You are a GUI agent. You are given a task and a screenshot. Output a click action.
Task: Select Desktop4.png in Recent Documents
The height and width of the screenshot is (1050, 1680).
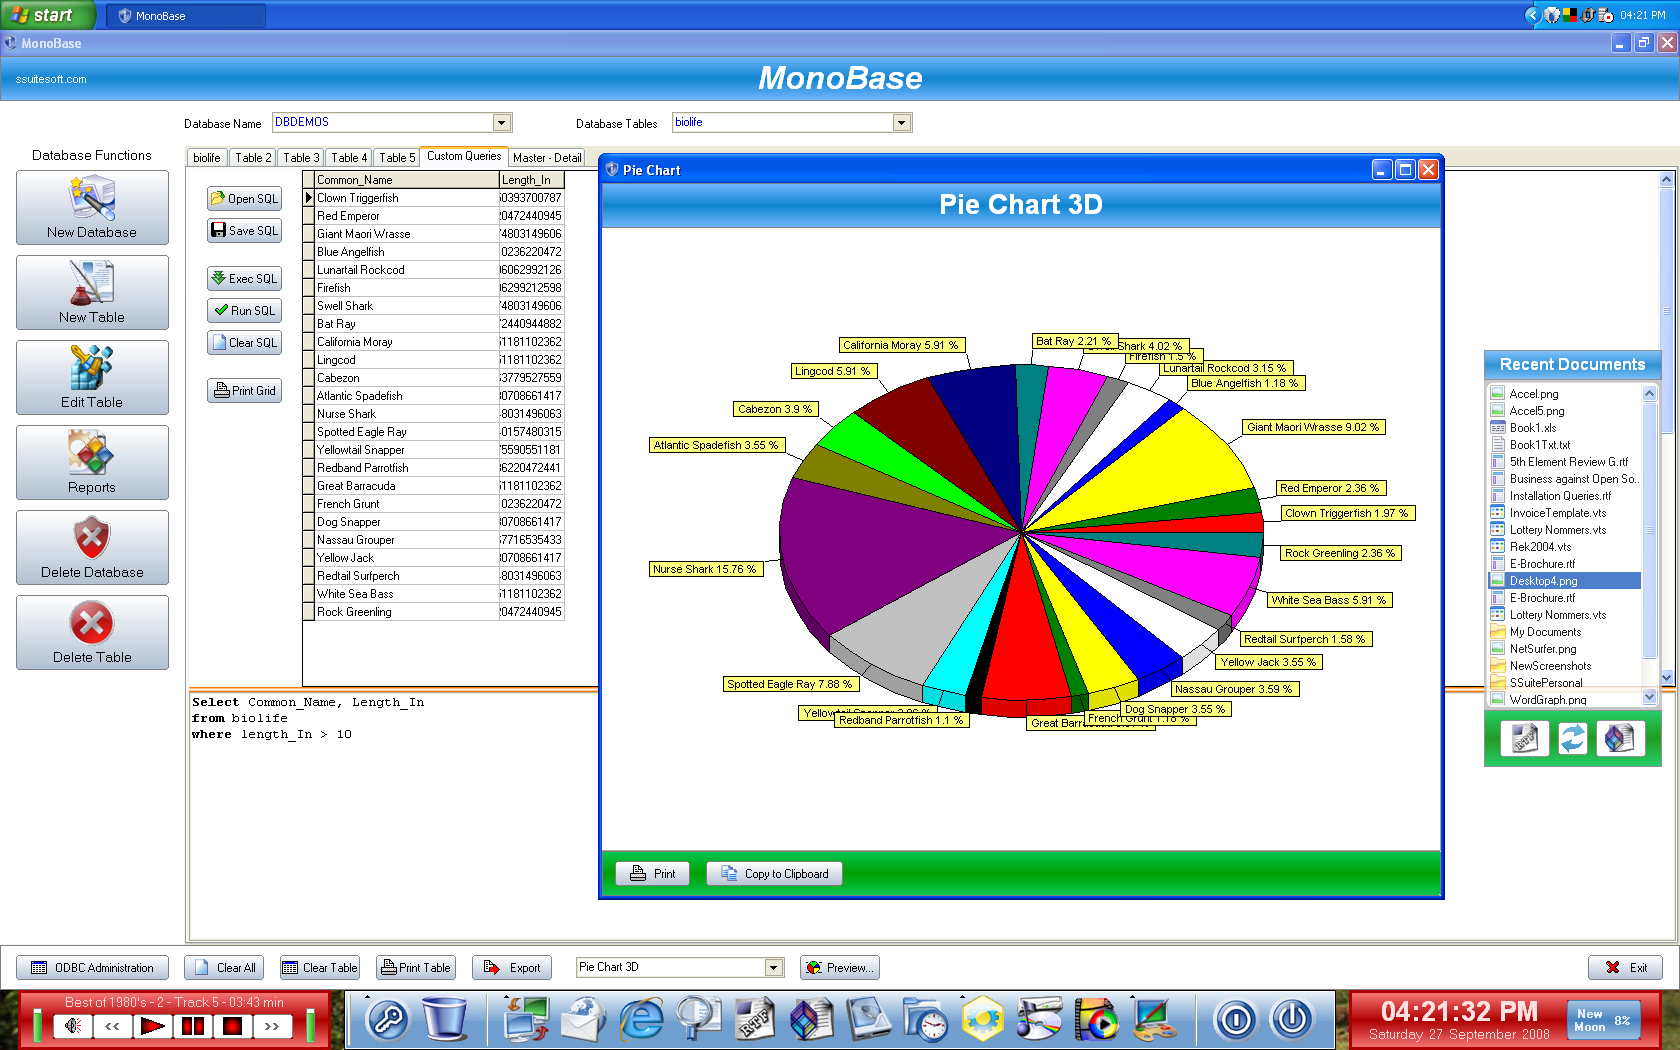(1565, 581)
